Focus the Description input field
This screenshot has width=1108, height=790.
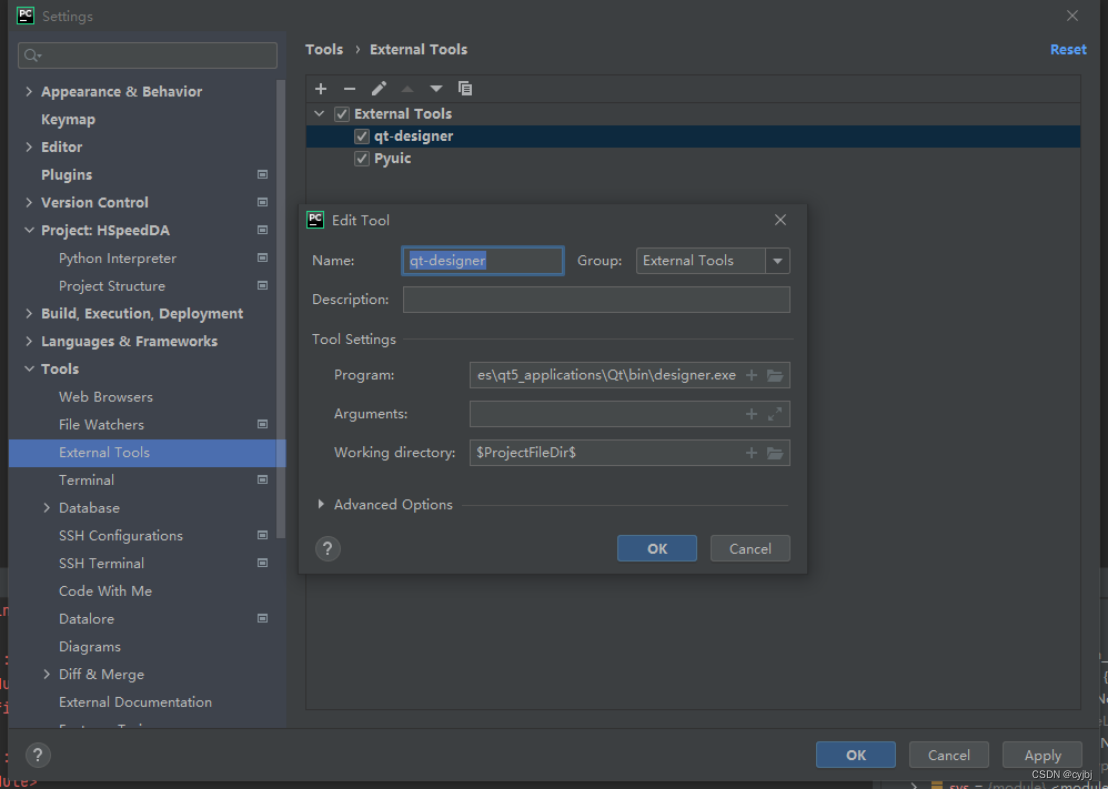click(596, 300)
